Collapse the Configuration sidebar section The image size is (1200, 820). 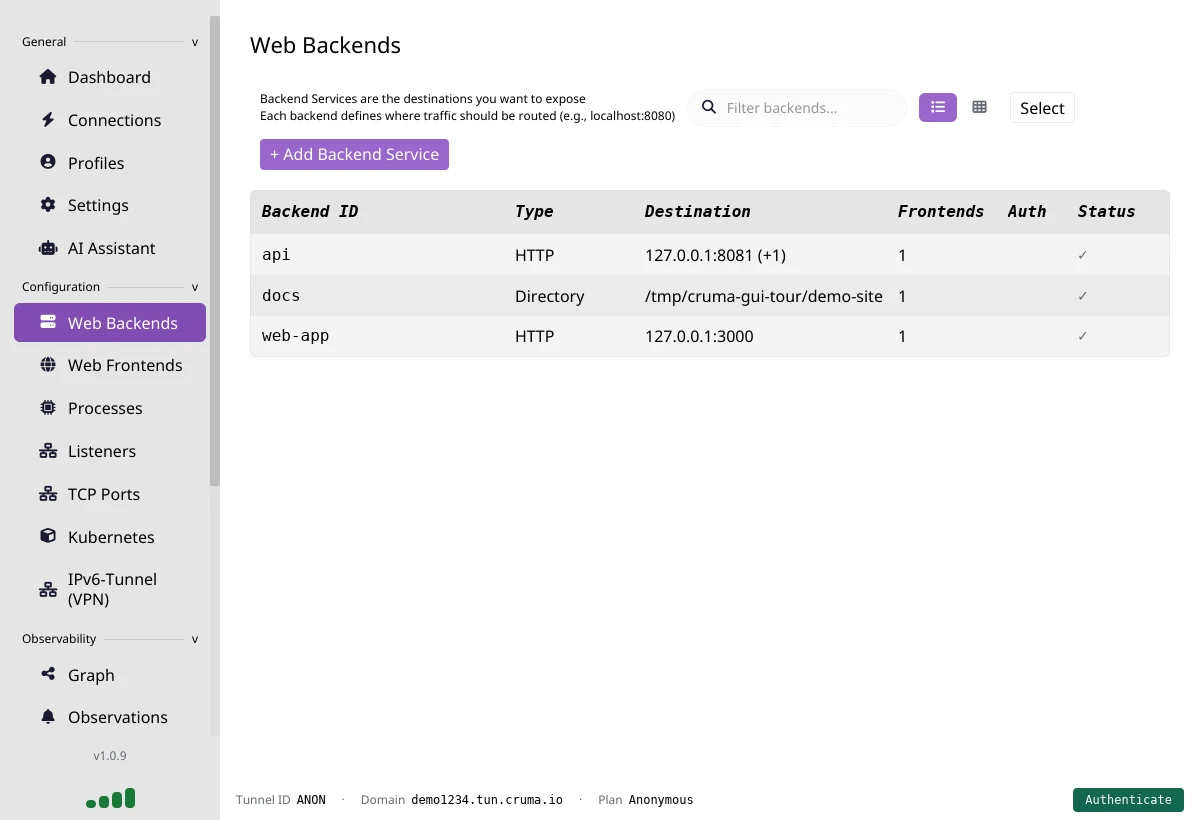[195, 287]
